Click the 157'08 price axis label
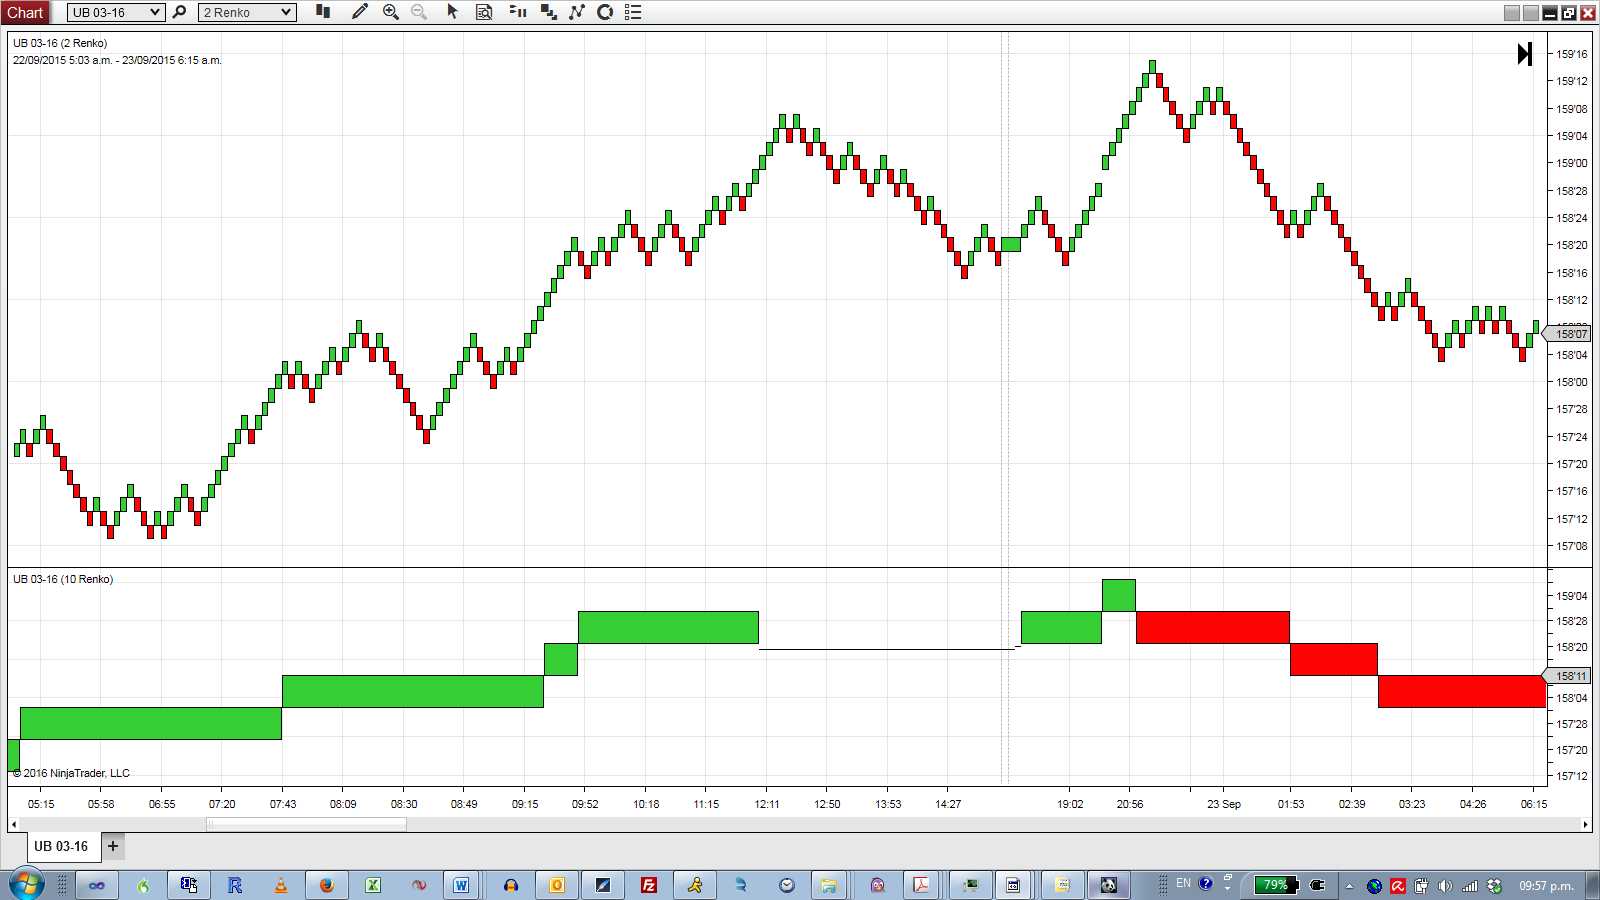The height and width of the screenshot is (900, 1600). [x=1572, y=546]
